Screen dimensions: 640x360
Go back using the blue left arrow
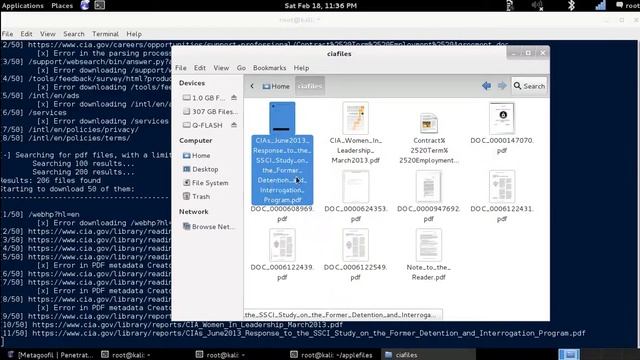click(x=486, y=86)
